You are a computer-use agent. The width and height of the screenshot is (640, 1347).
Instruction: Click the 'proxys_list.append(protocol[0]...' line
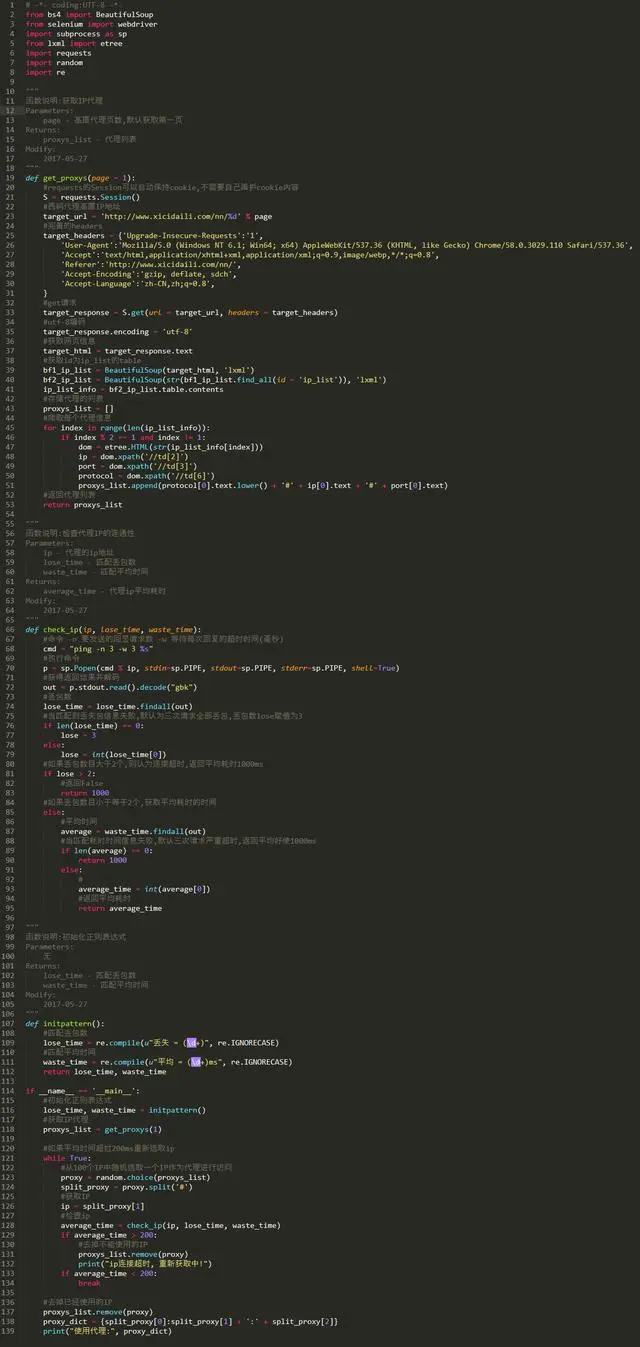point(262,485)
